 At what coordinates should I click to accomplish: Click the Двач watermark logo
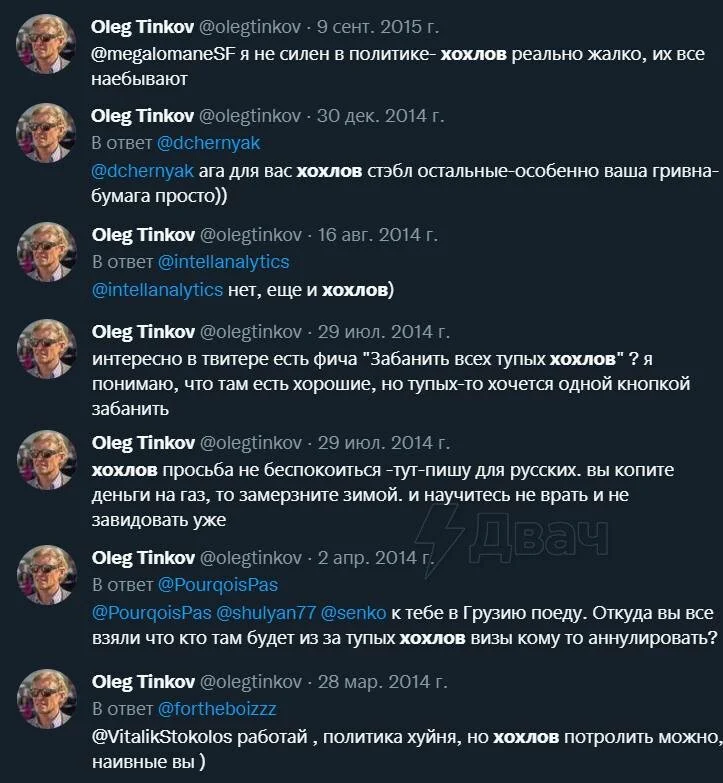coord(512,537)
